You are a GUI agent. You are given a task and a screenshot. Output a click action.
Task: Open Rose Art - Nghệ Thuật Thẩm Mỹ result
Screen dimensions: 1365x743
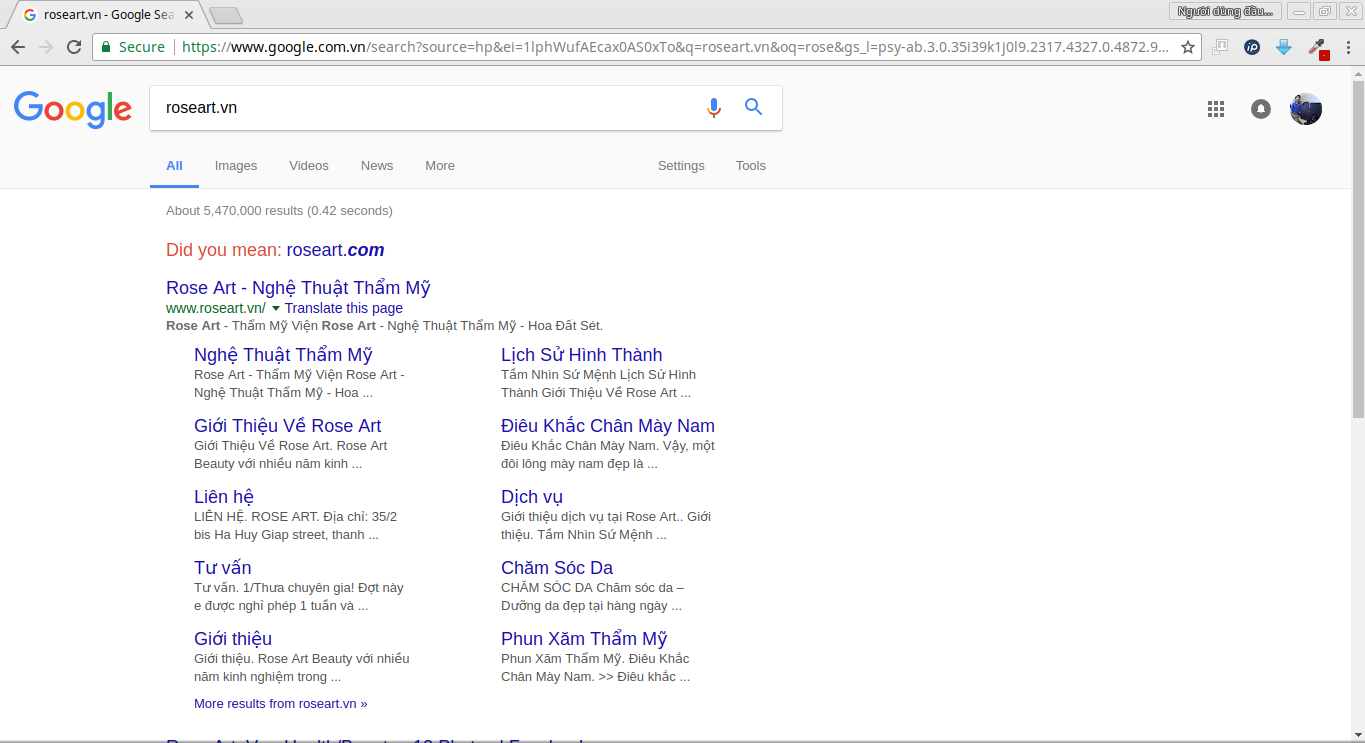pyautogui.click(x=298, y=288)
